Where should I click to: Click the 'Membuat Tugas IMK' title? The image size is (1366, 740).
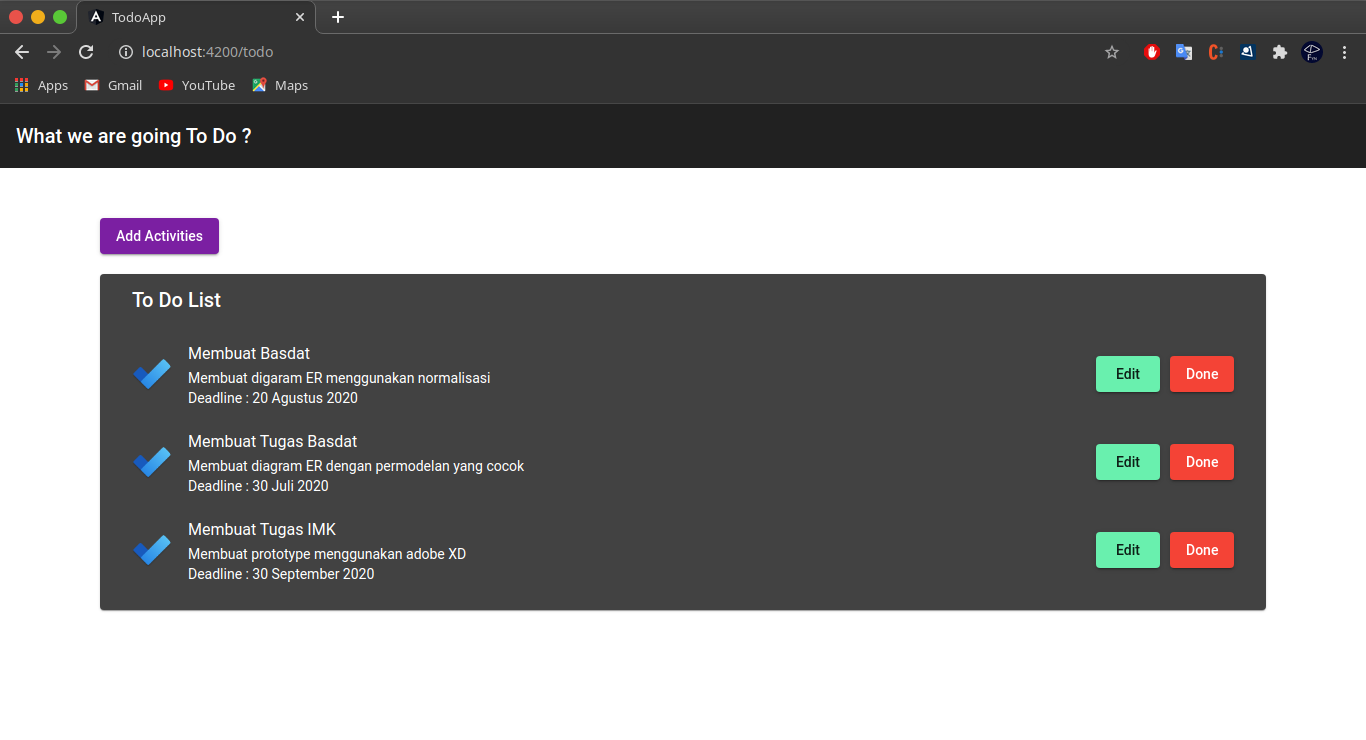pos(262,529)
